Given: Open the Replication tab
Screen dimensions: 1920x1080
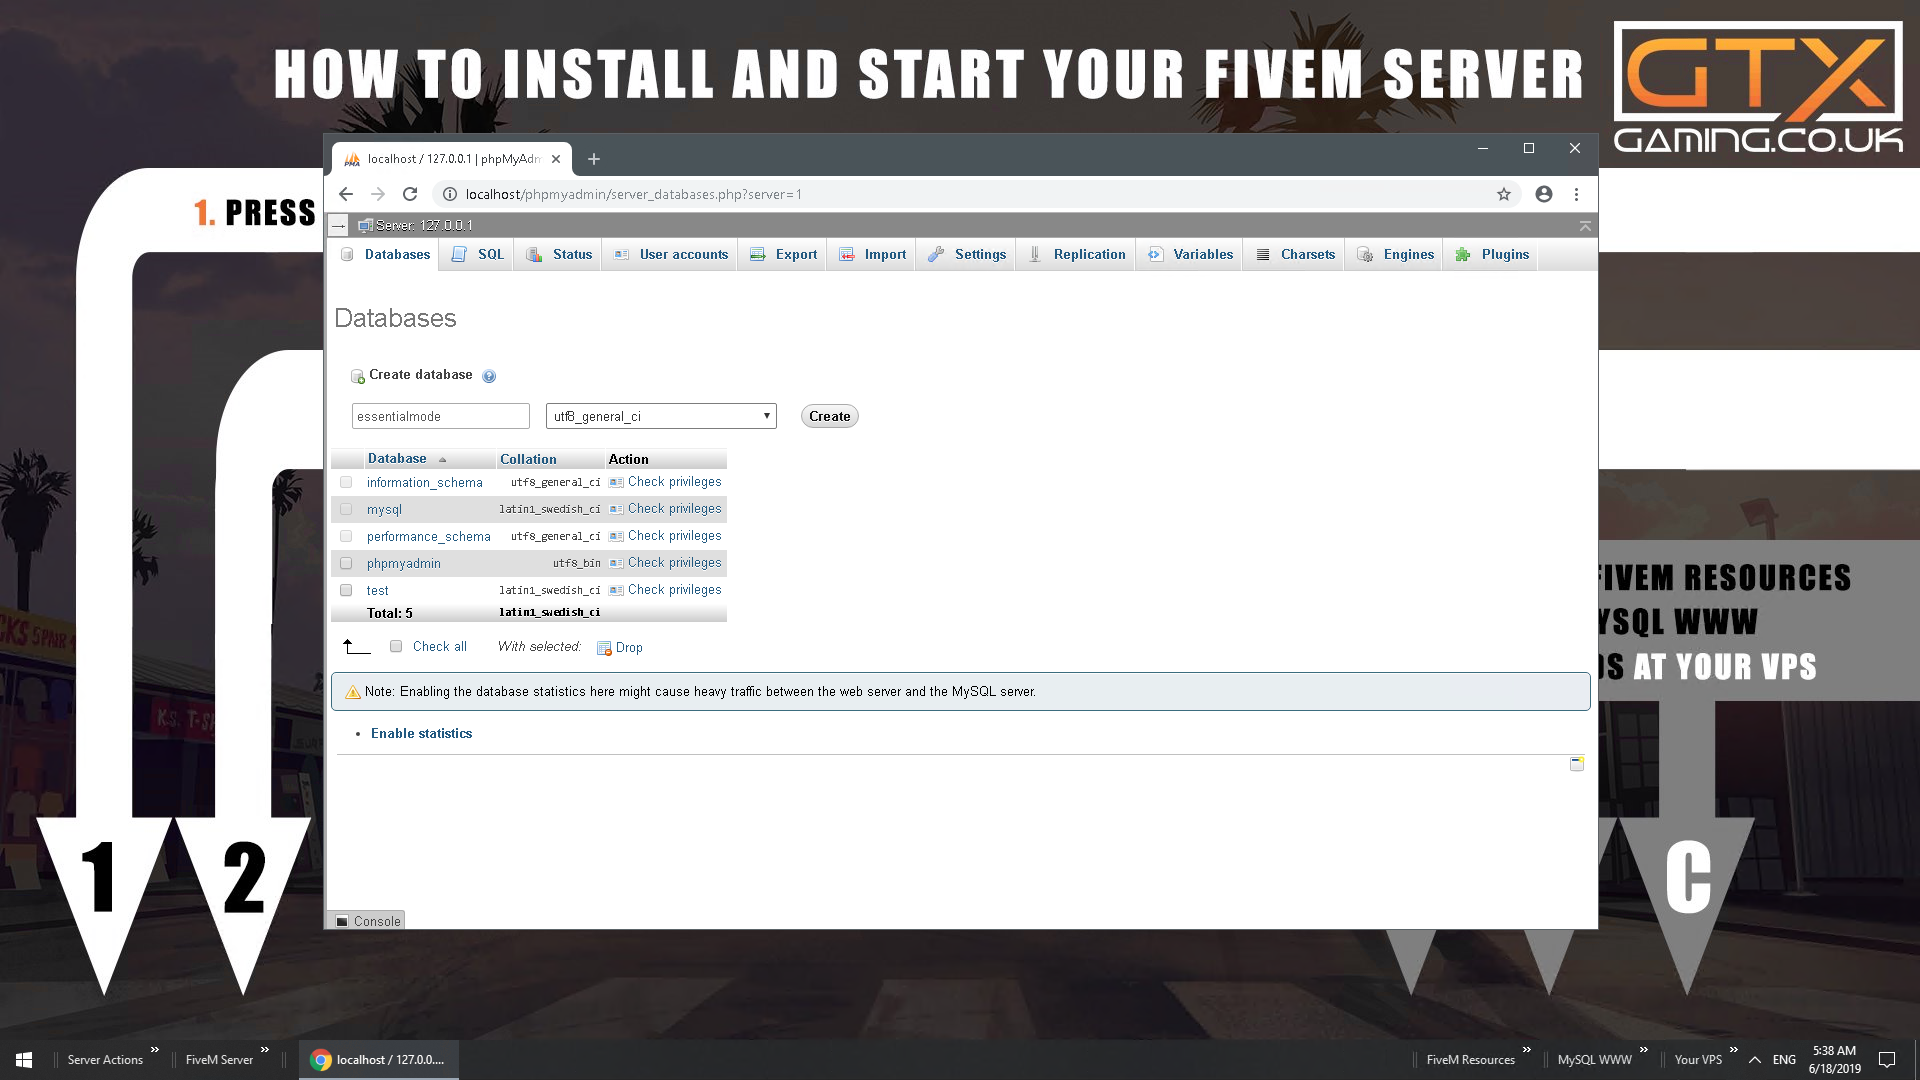Looking at the screenshot, I should pos(1077,254).
